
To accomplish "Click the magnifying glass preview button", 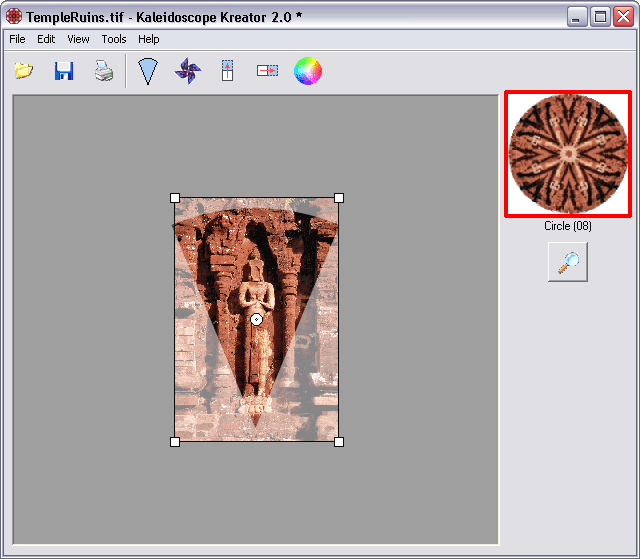I will (568, 262).
